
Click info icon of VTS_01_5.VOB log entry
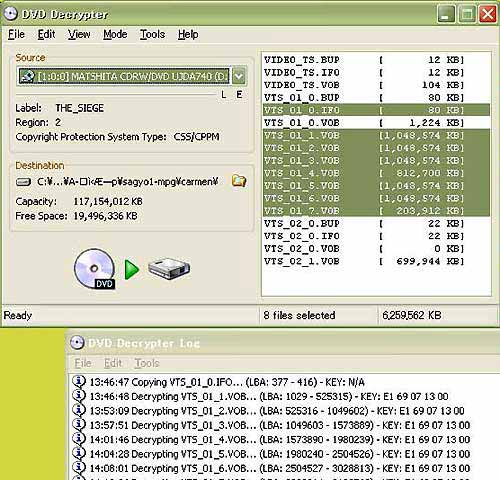click(x=79, y=453)
